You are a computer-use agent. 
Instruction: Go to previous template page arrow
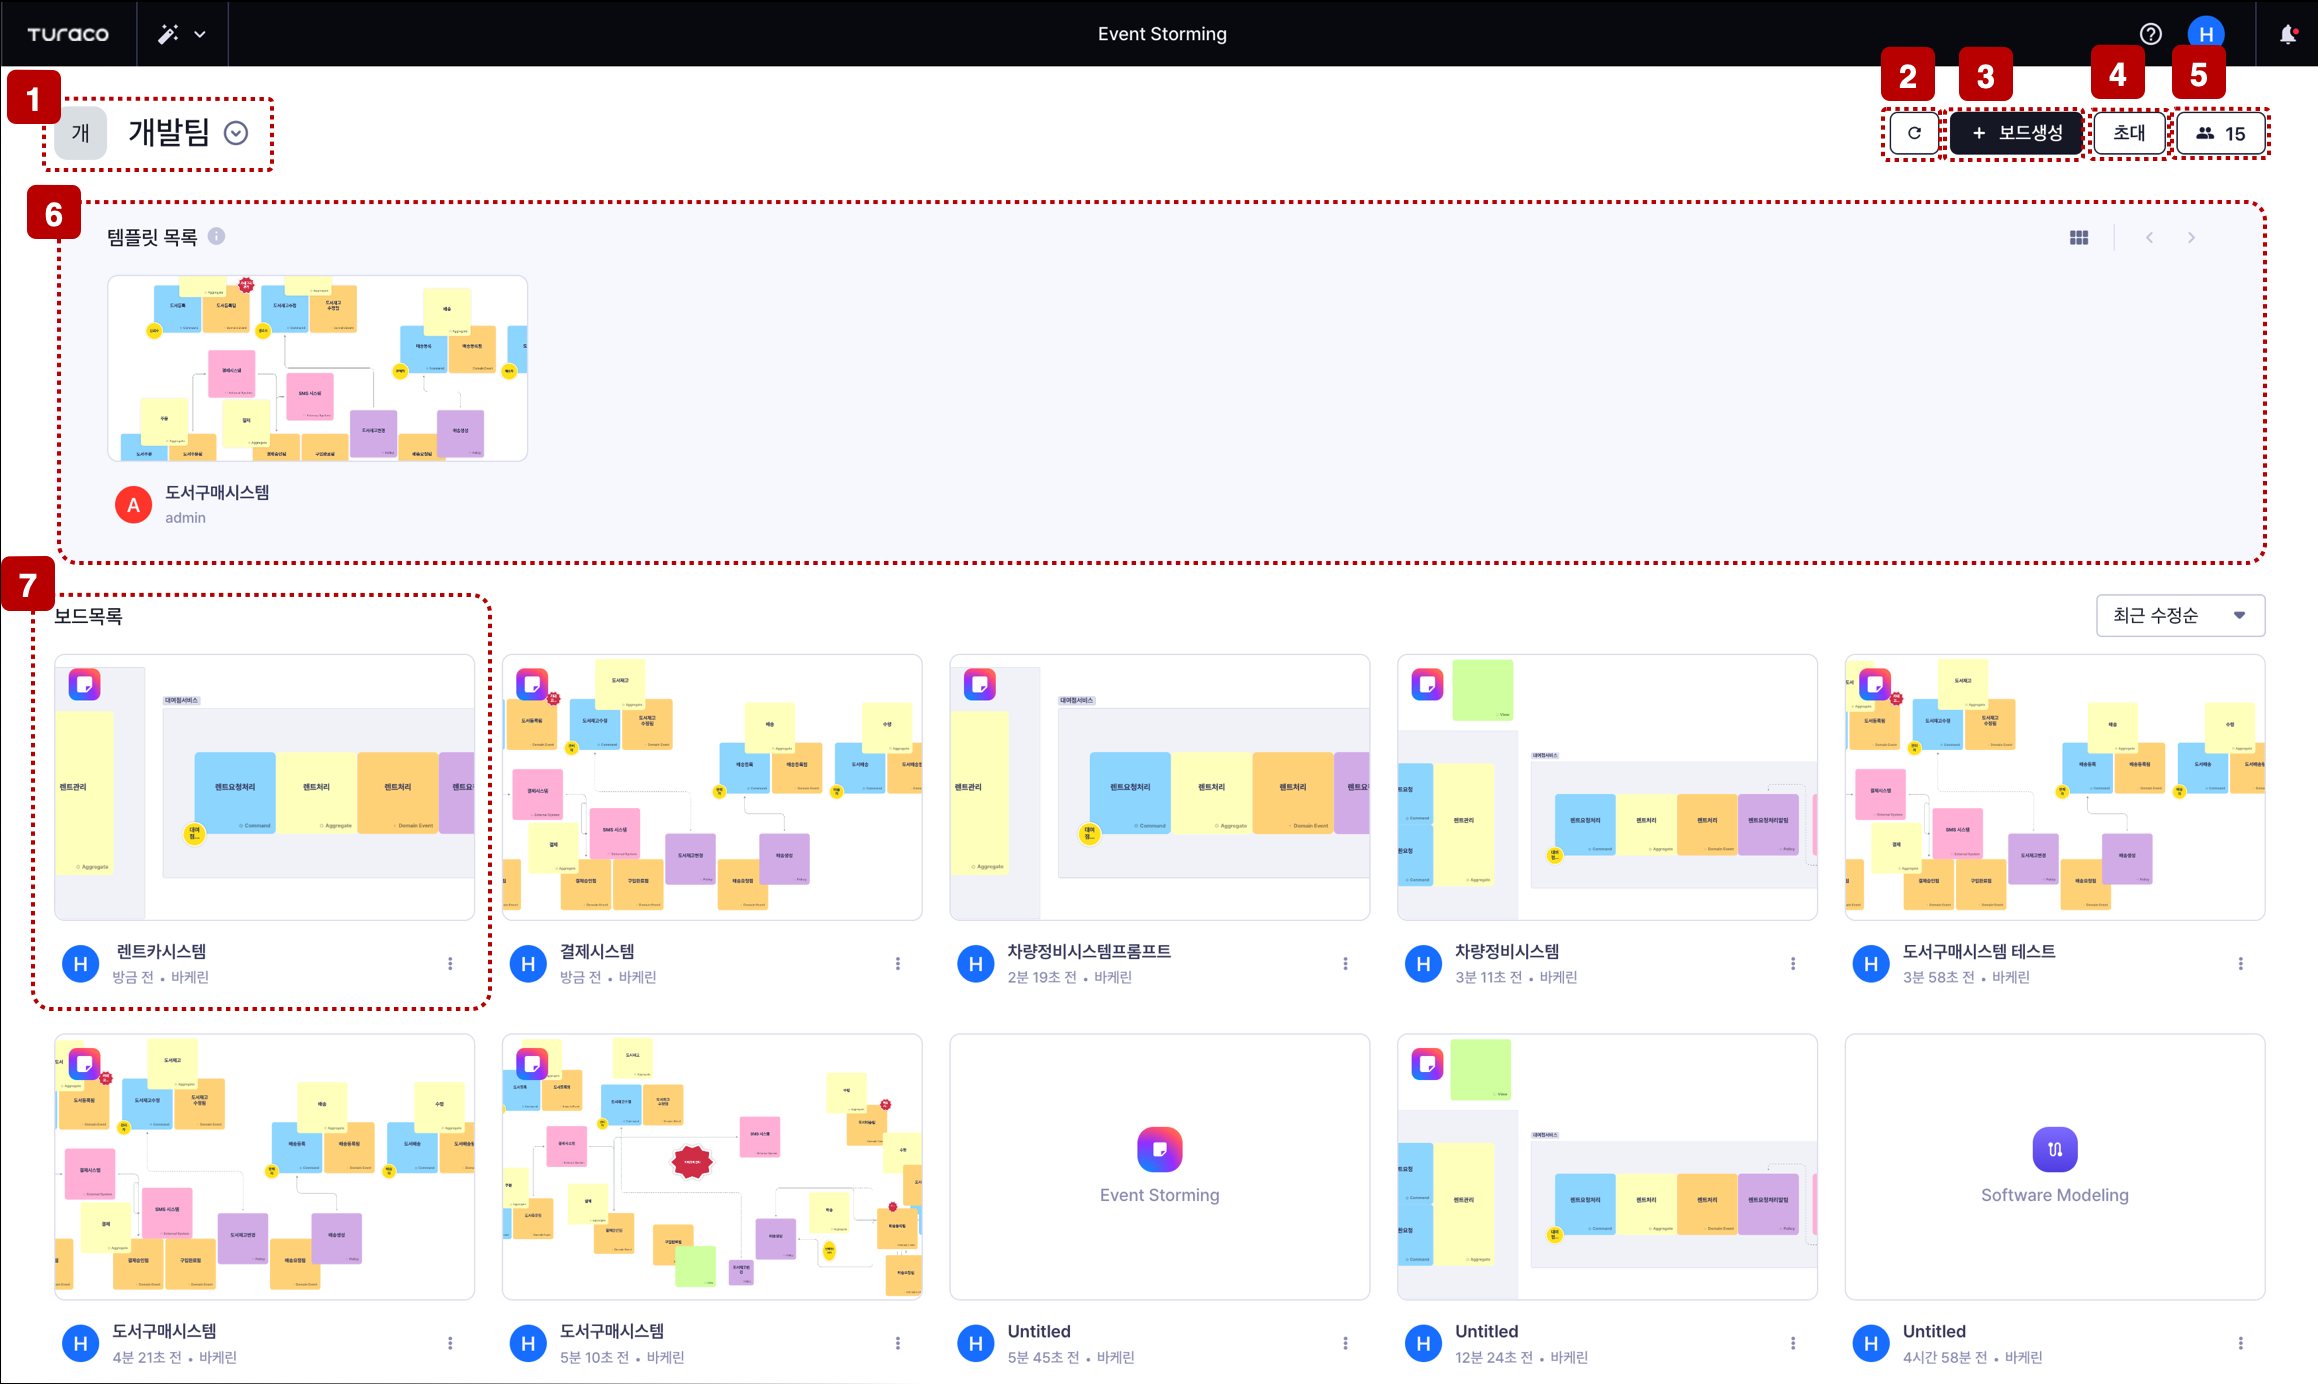click(2149, 237)
